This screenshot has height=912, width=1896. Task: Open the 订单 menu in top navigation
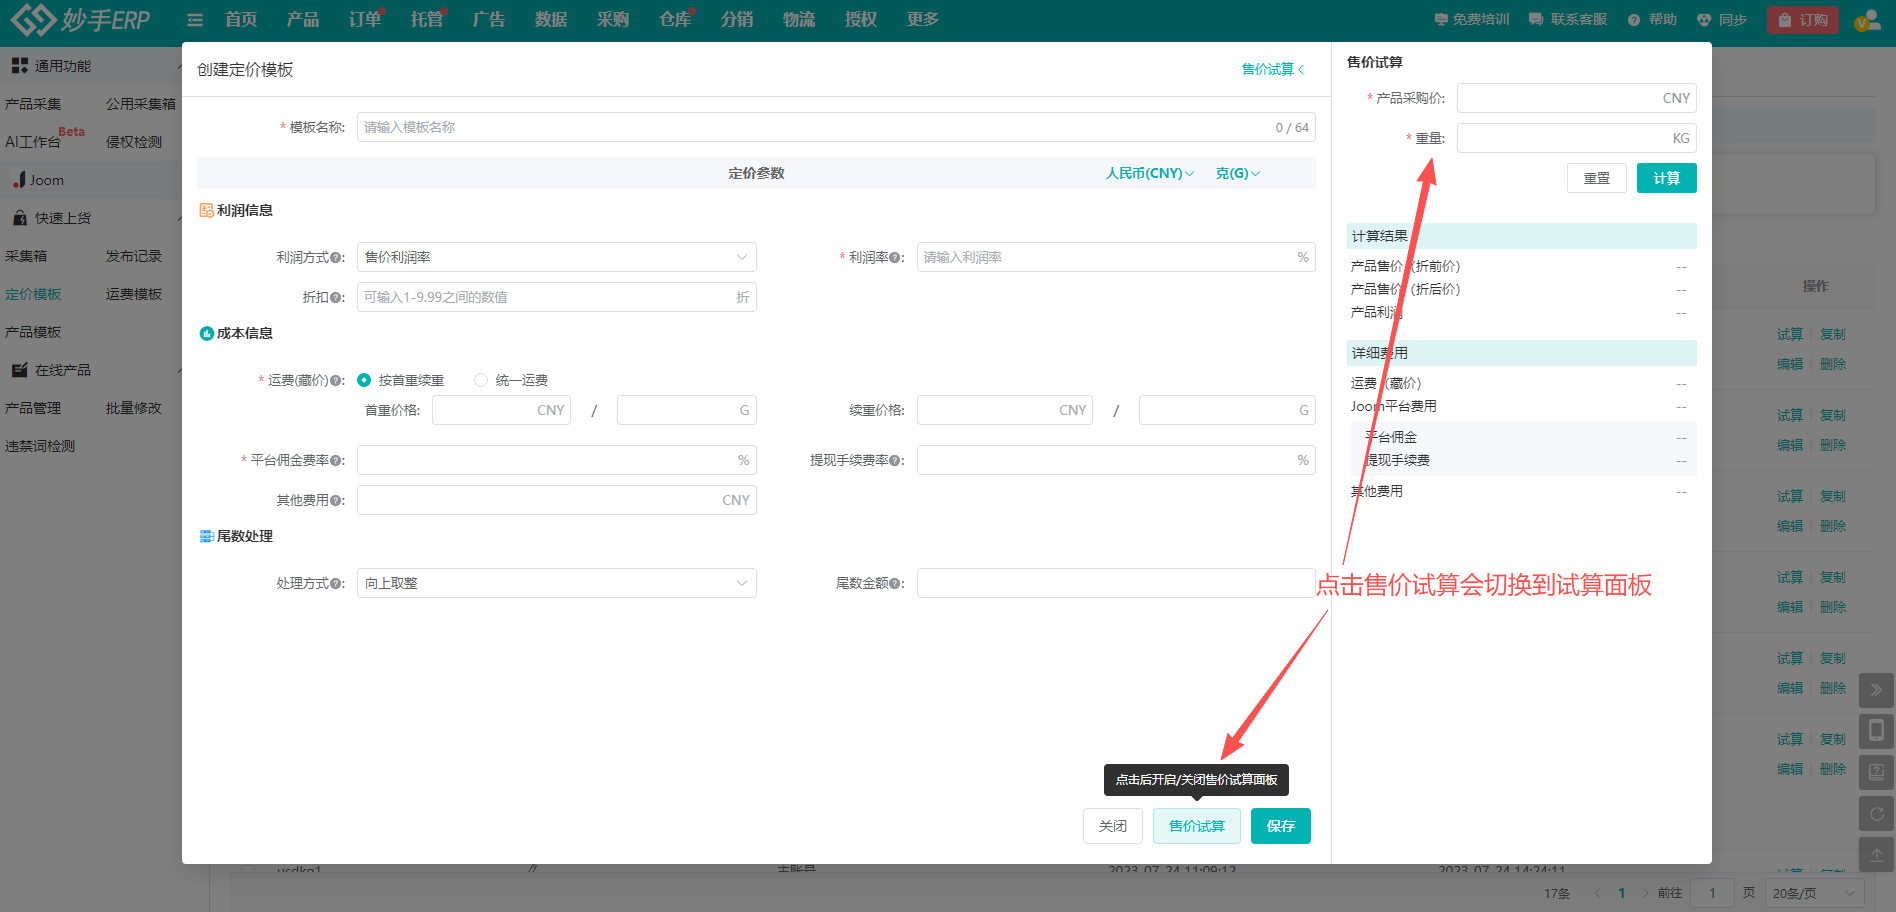[x=365, y=20]
